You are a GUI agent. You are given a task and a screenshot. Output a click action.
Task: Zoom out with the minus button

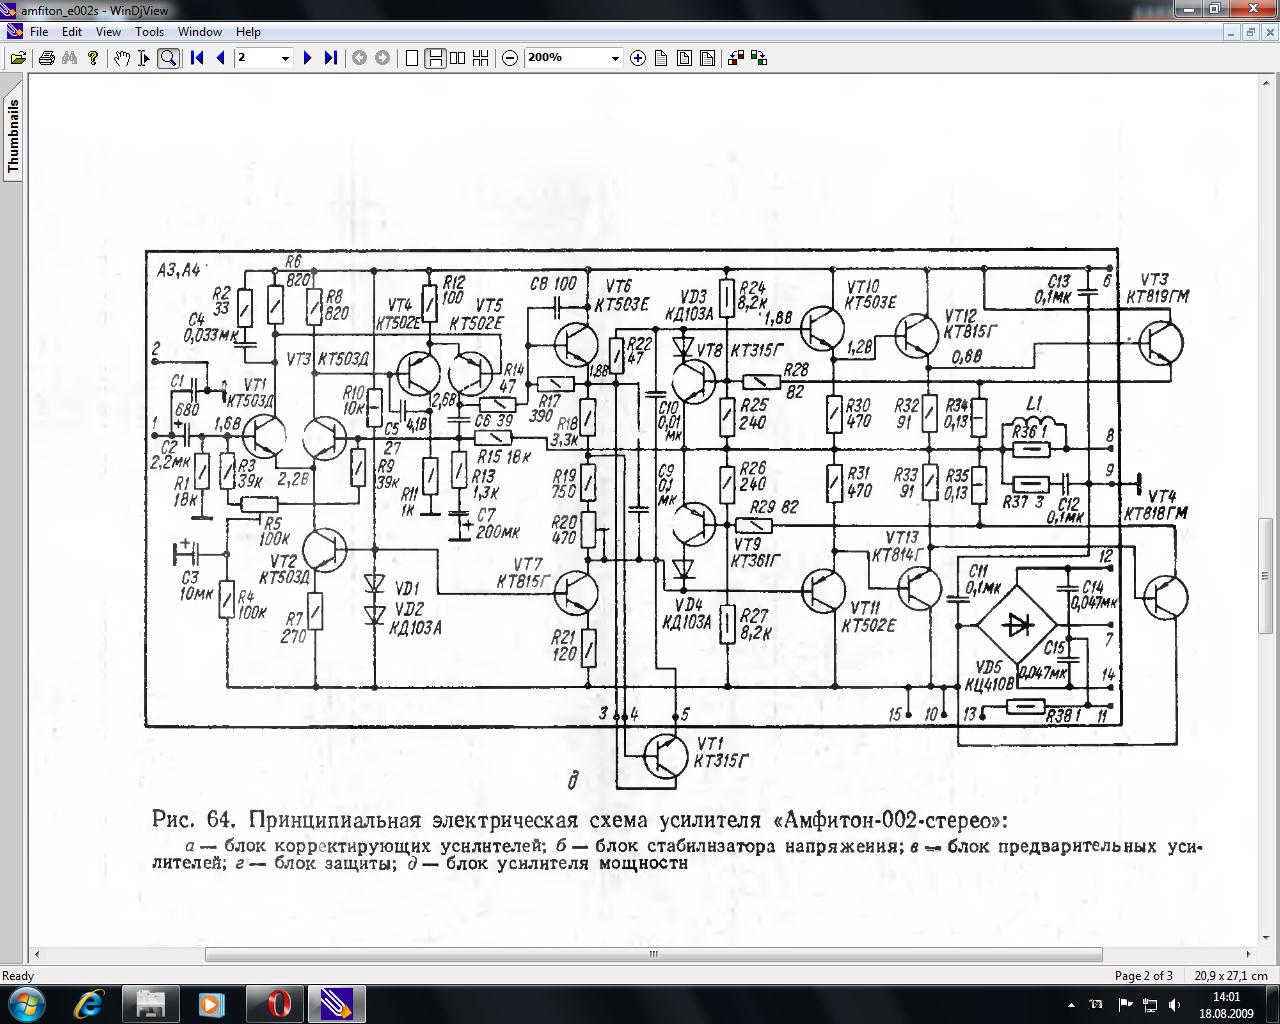(x=510, y=58)
